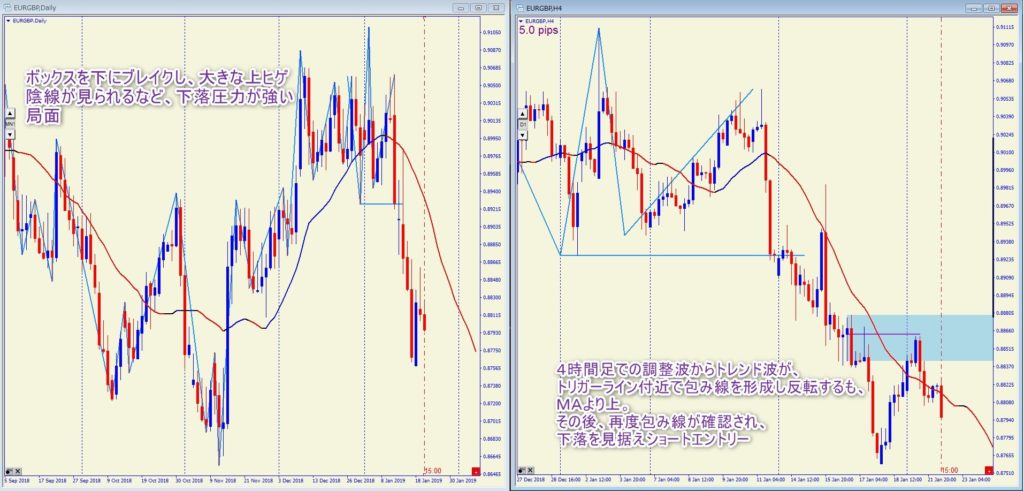
Task: Click the chart icon in the EURGBP,H4 title bar
Action: (521, 7)
